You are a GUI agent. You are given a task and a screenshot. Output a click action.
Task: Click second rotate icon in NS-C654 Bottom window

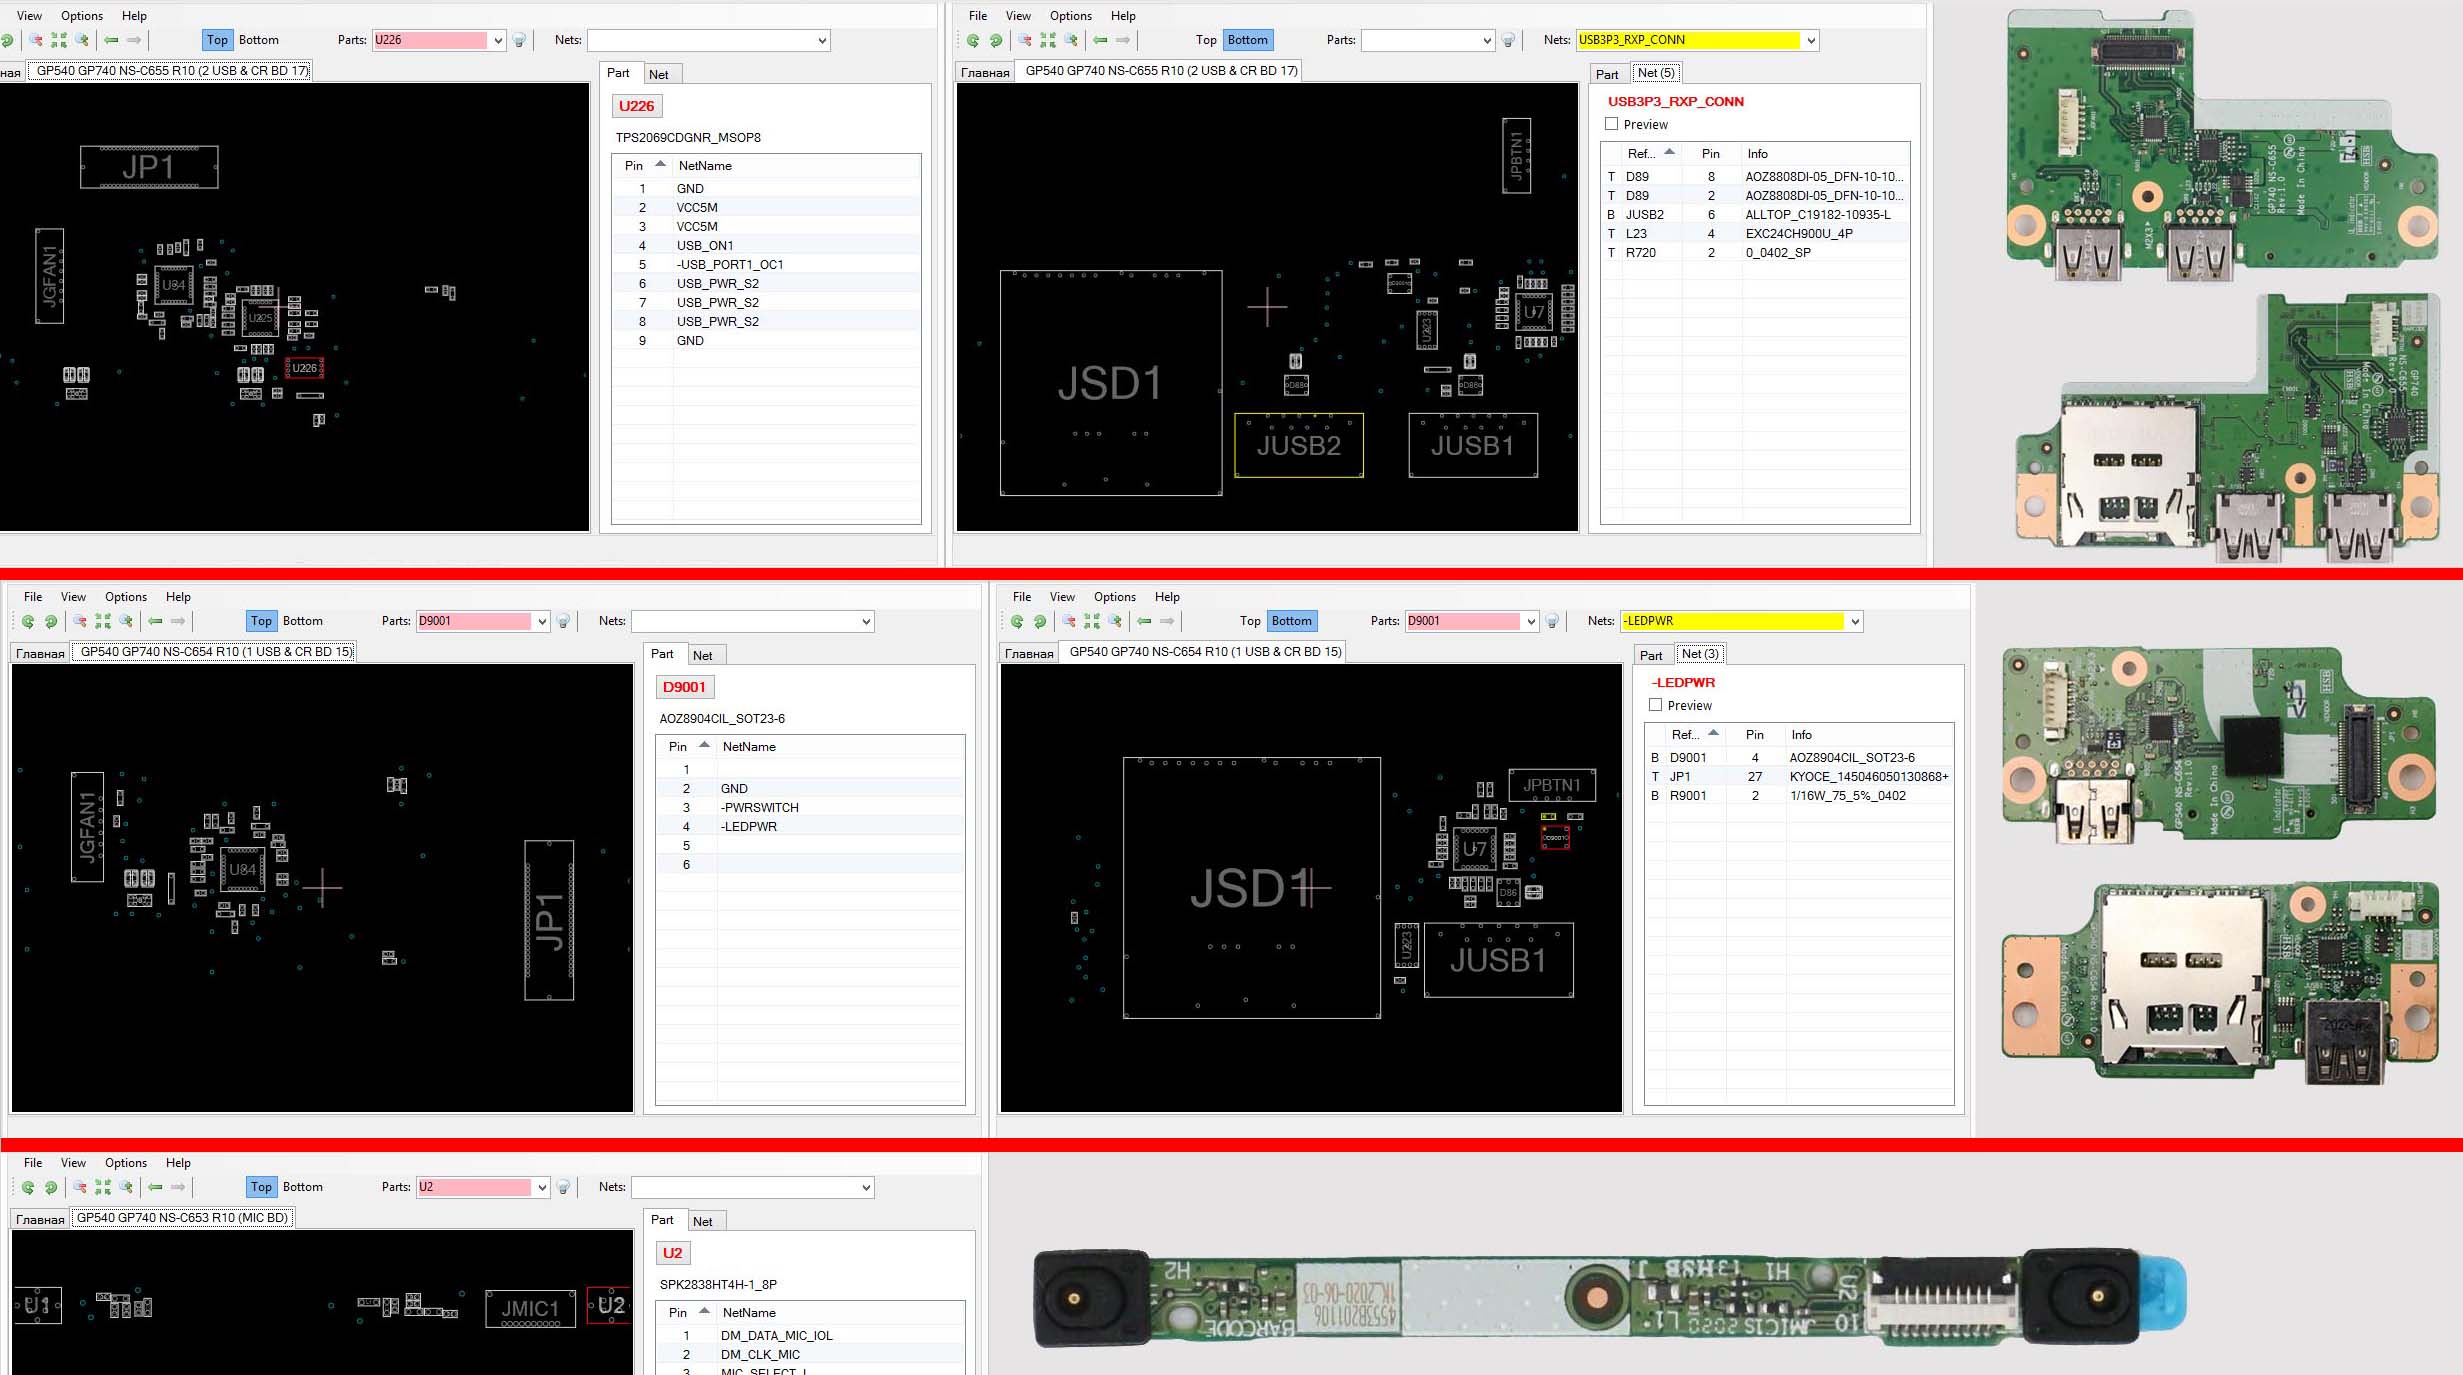coord(1040,621)
